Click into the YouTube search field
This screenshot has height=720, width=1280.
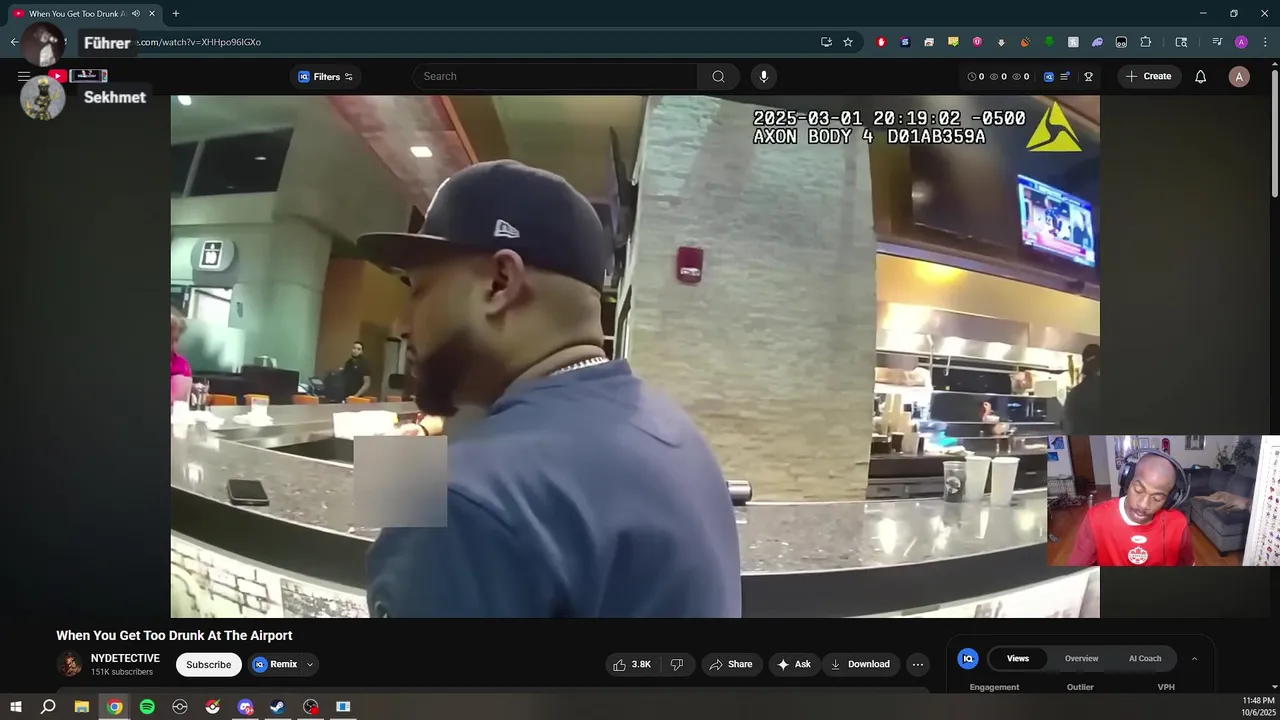tap(555, 77)
